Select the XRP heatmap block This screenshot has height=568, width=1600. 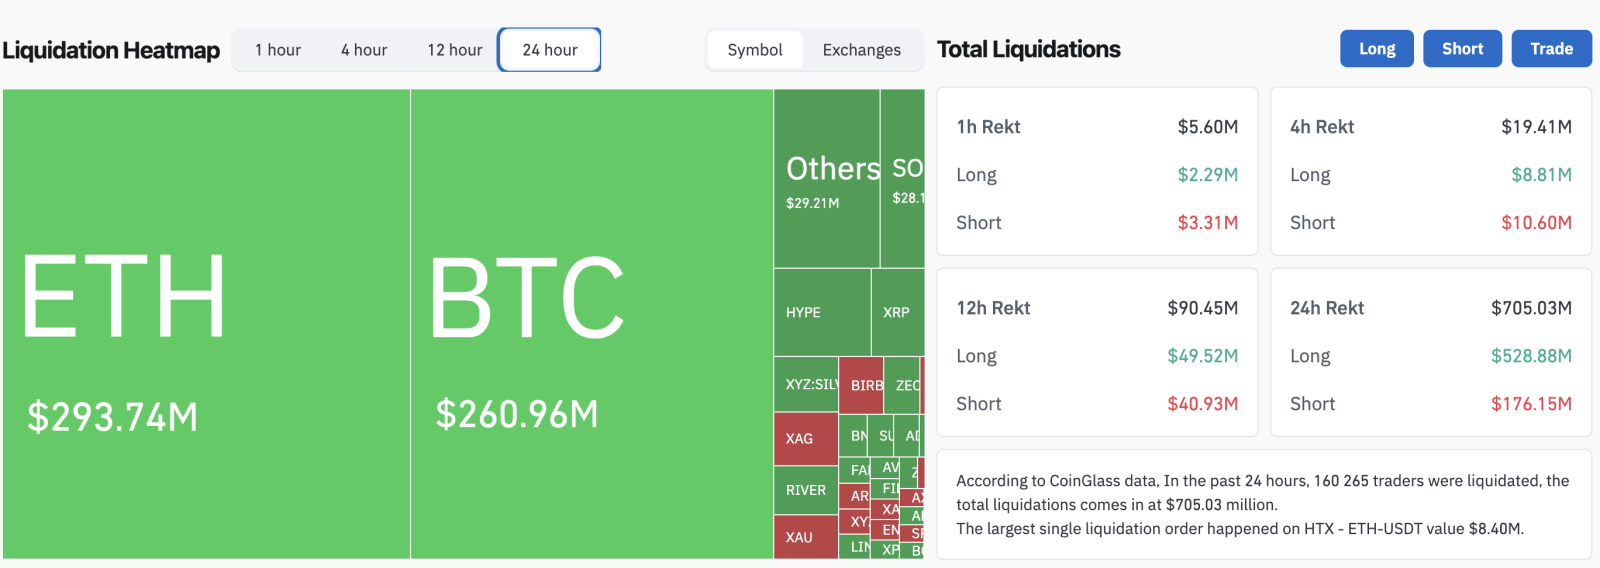click(x=897, y=312)
